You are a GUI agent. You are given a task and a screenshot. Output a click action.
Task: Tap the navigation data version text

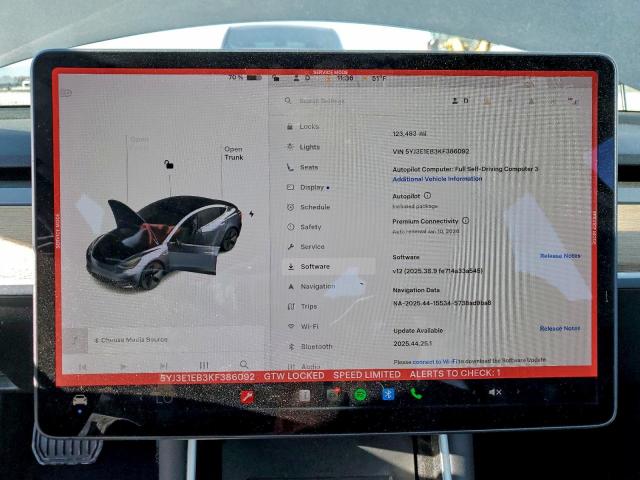point(442,303)
